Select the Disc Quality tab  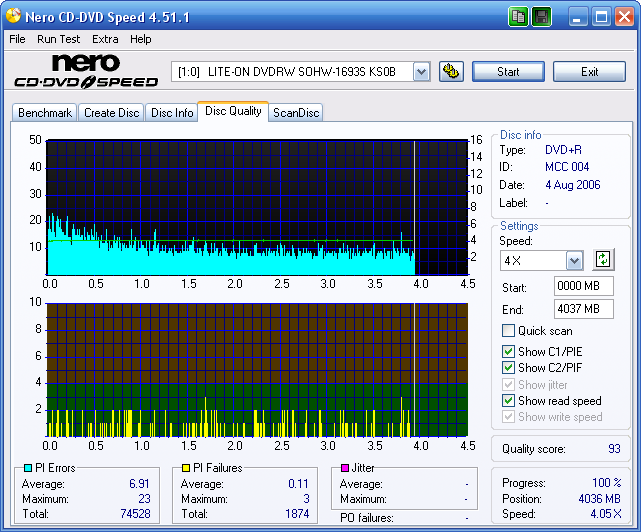[233, 111]
